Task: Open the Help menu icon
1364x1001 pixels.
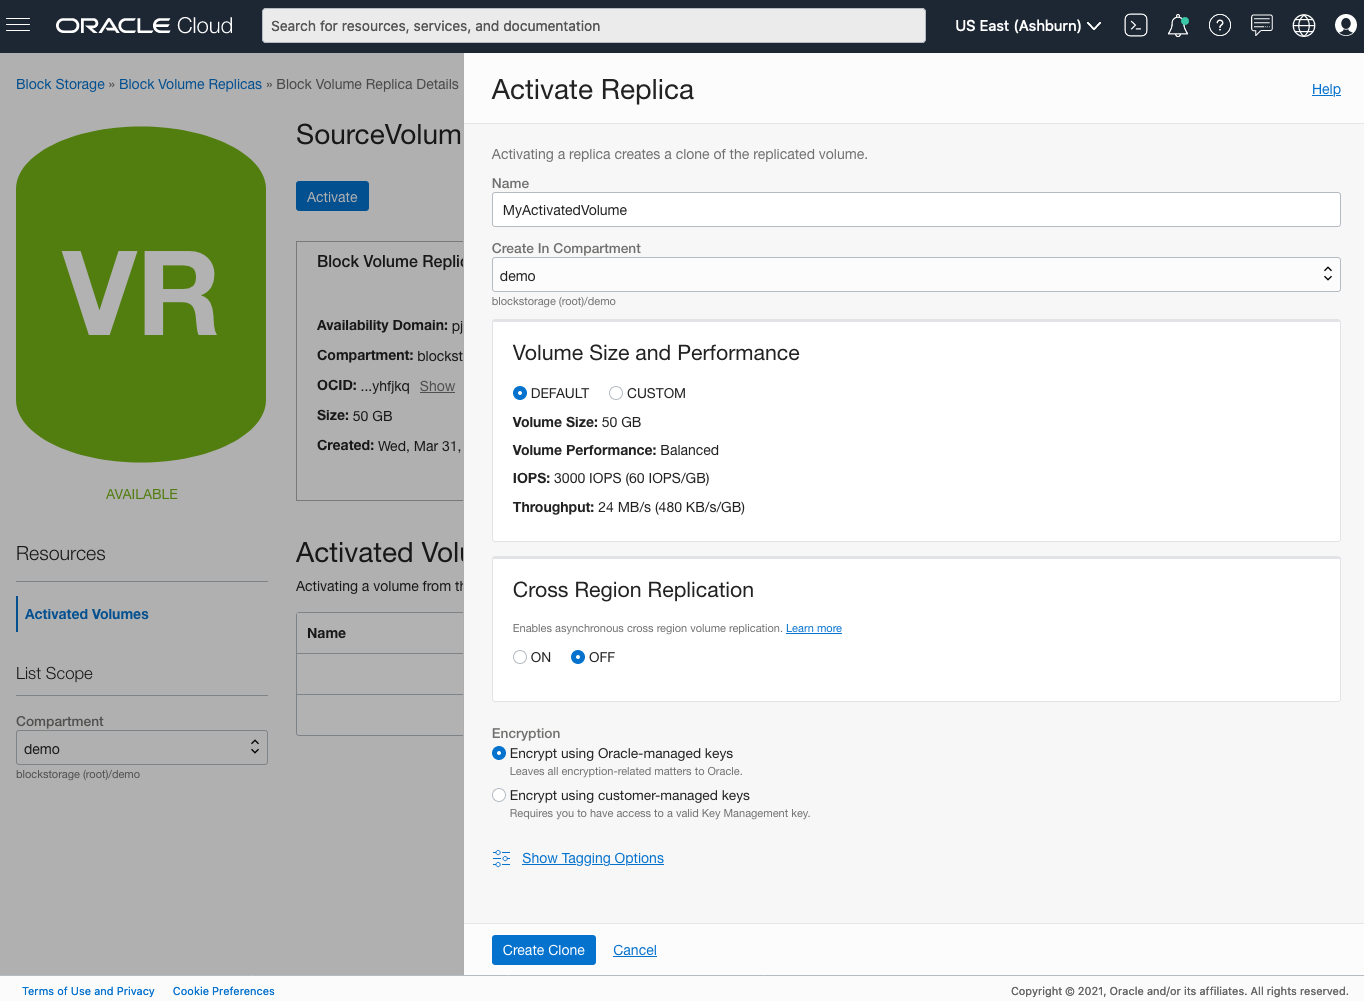Action: pyautogui.click(x=1219, y=25)
